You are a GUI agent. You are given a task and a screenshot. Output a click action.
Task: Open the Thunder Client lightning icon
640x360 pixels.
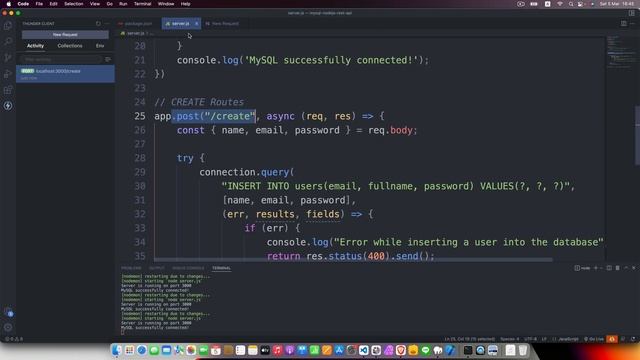(8, 106)
